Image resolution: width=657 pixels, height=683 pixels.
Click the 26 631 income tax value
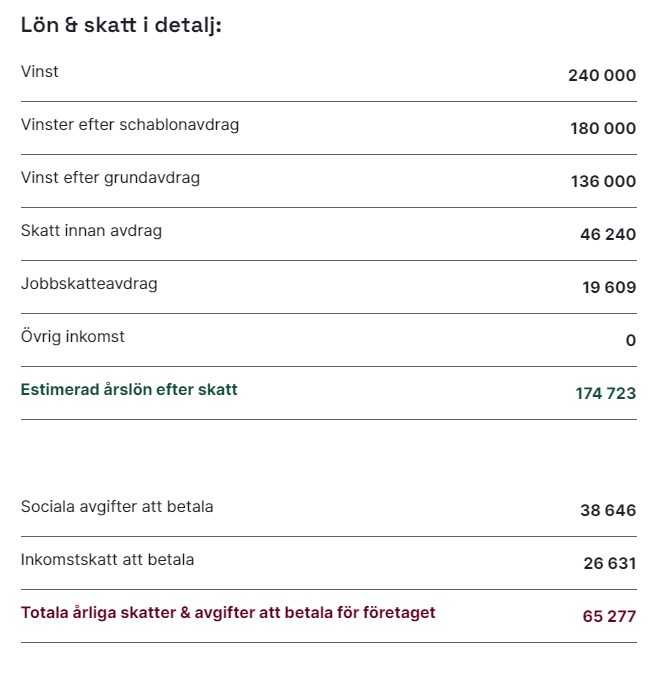pos(609,564)
